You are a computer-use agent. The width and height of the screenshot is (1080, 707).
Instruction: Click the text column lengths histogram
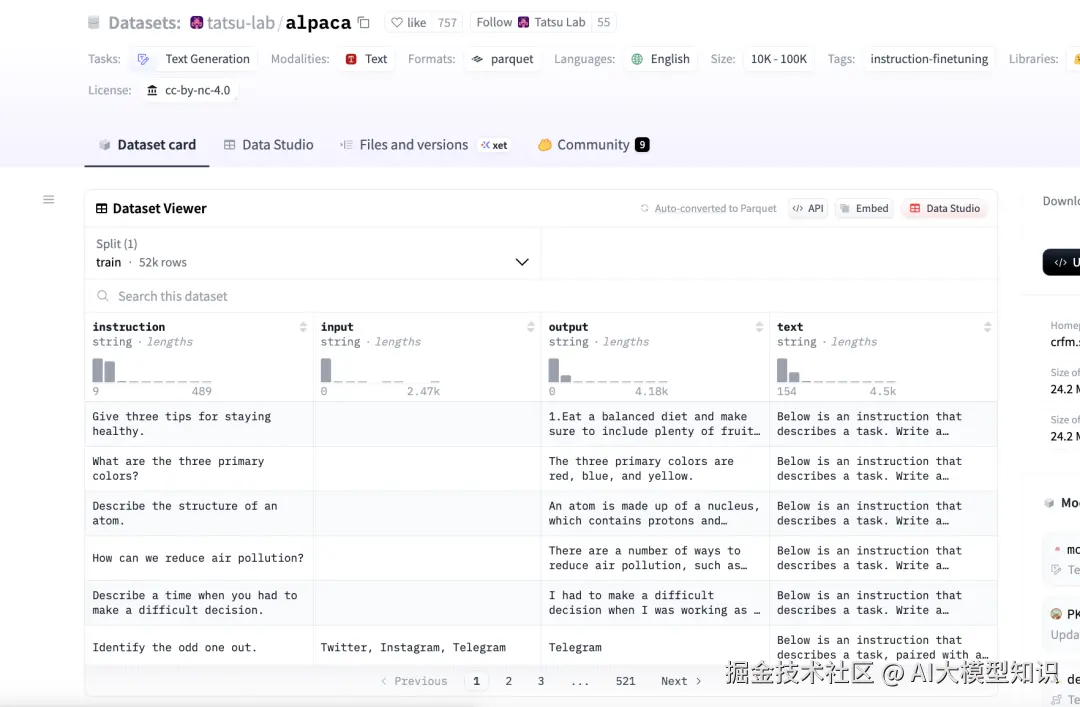(x=836, y=370)
